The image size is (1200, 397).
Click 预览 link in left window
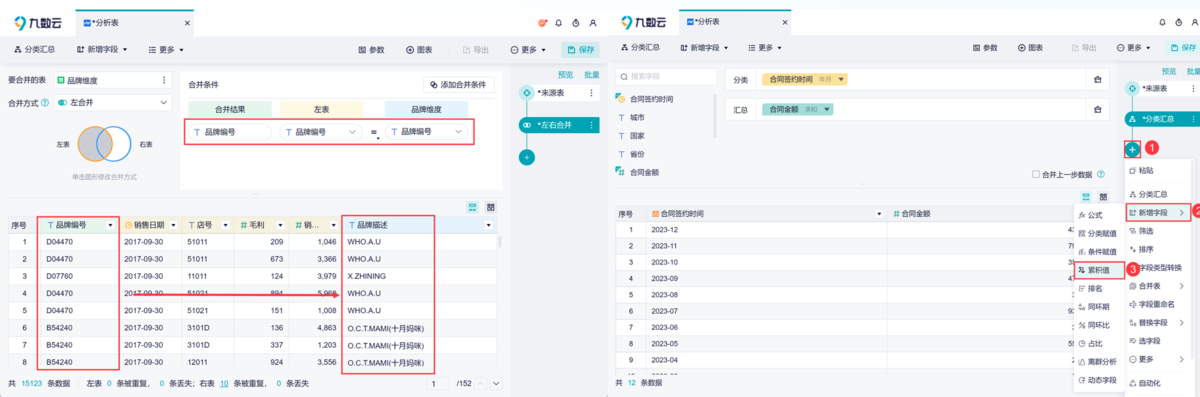click(x=566, y=74)
